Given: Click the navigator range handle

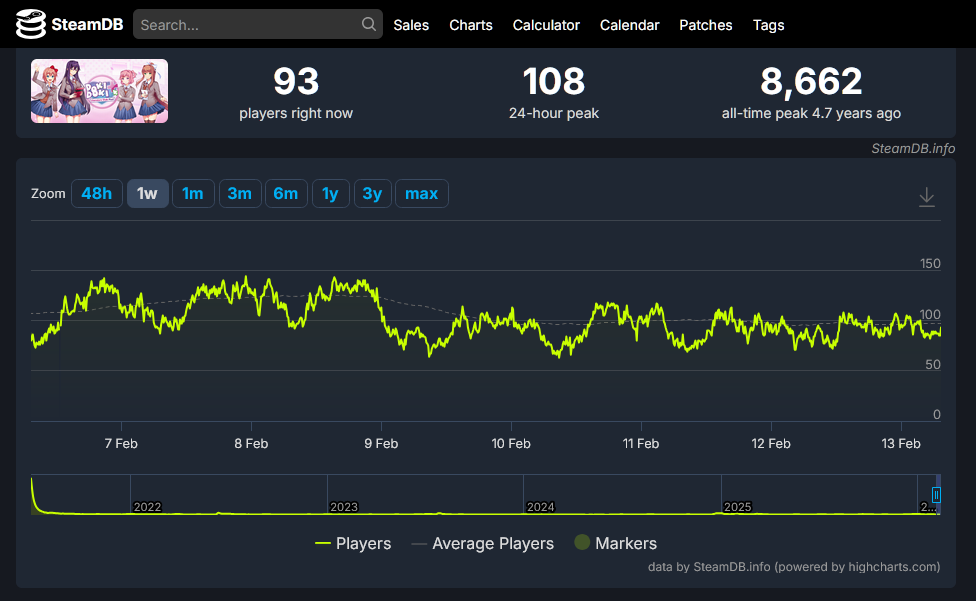Looking at the screenshot, I should (x=936, y=495).
